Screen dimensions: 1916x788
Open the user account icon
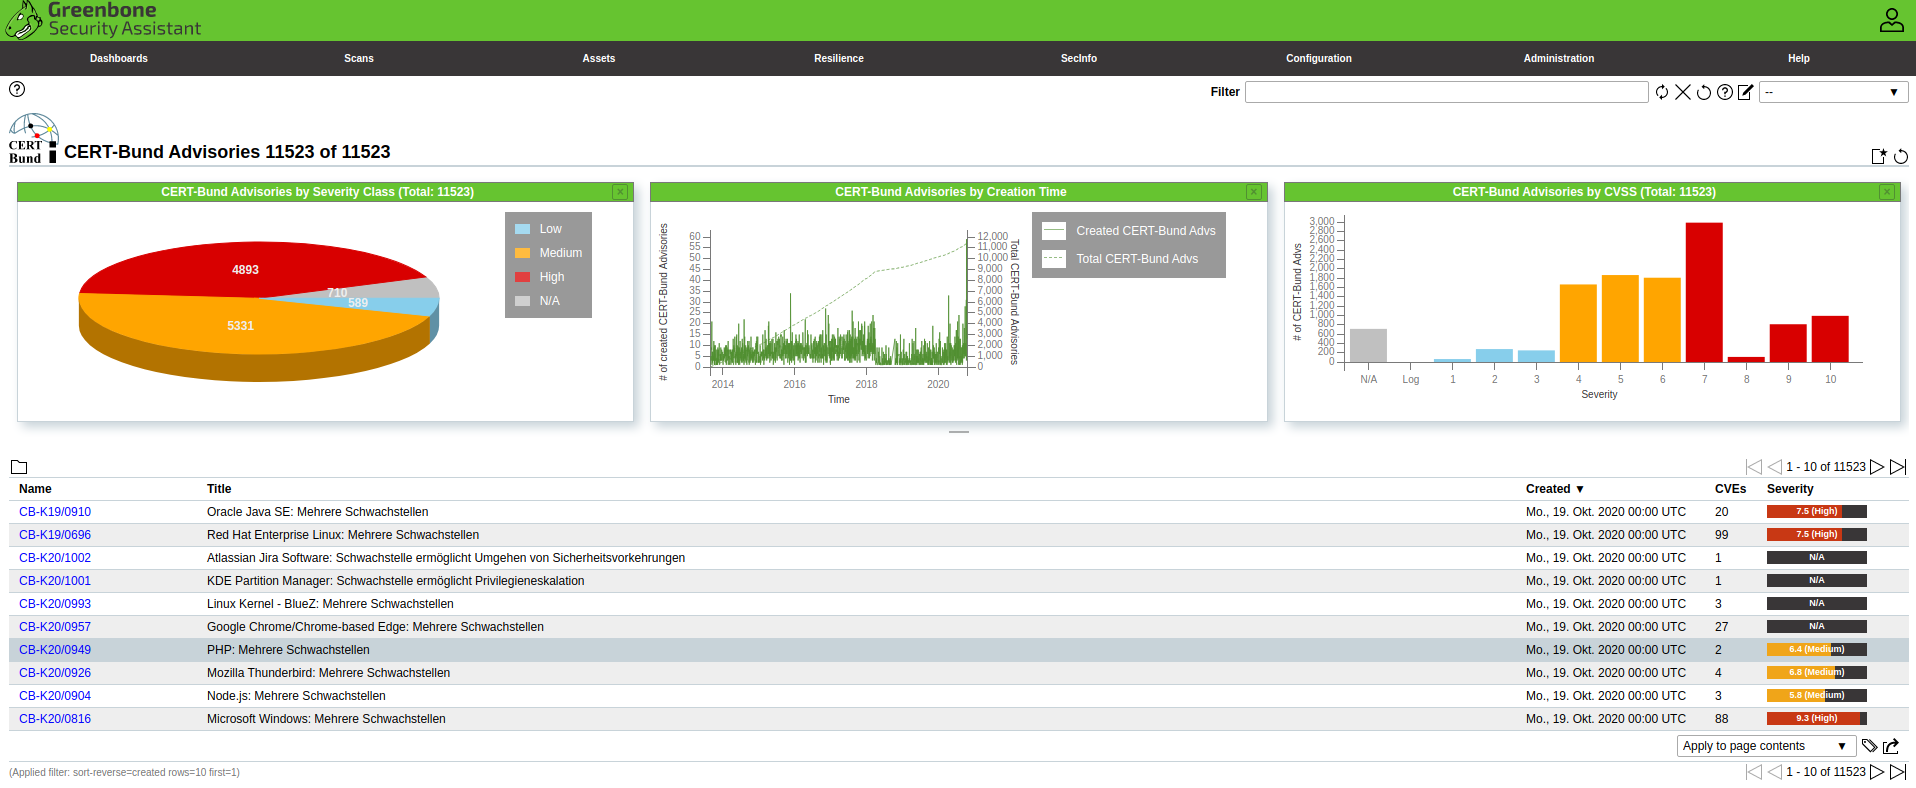coord(1891,20)
